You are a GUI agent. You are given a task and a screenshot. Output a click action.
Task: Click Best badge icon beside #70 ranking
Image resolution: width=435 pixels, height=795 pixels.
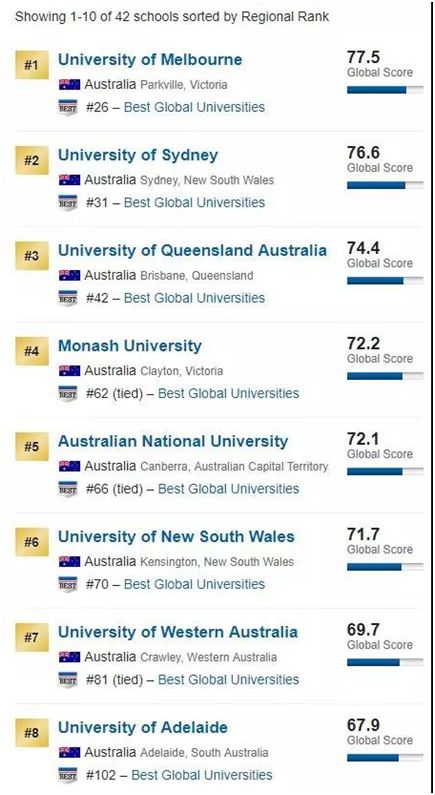coord(68,584)
